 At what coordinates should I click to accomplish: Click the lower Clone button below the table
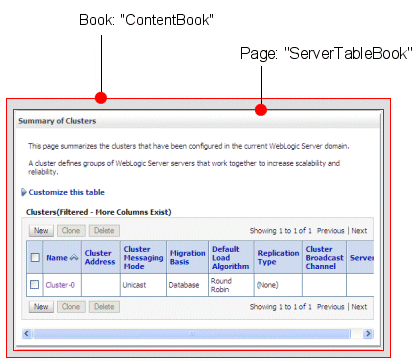71,307
